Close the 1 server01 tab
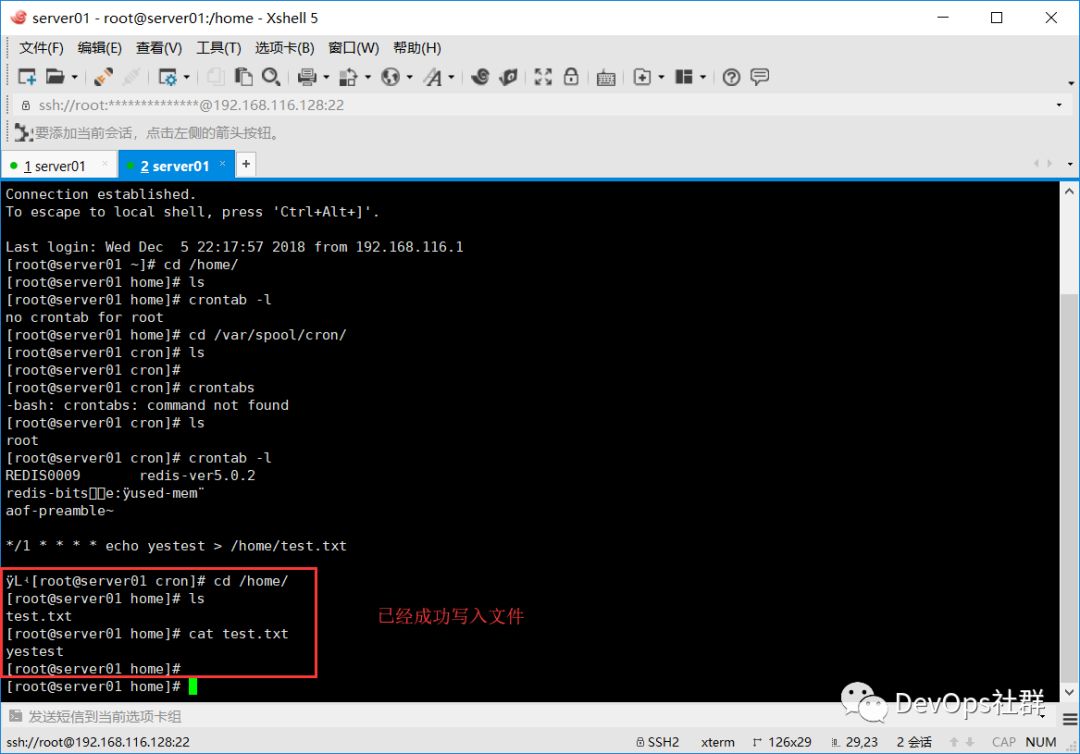Viewport: 1080px width, 754px height. tap(105, 163)
